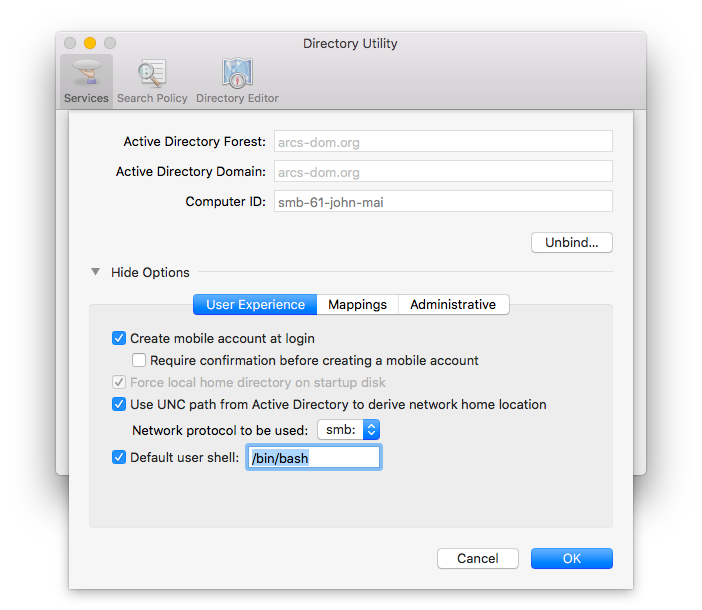Click the Directory Utility window title
This screenshot has height=610, width=702.
coord(350,43)
